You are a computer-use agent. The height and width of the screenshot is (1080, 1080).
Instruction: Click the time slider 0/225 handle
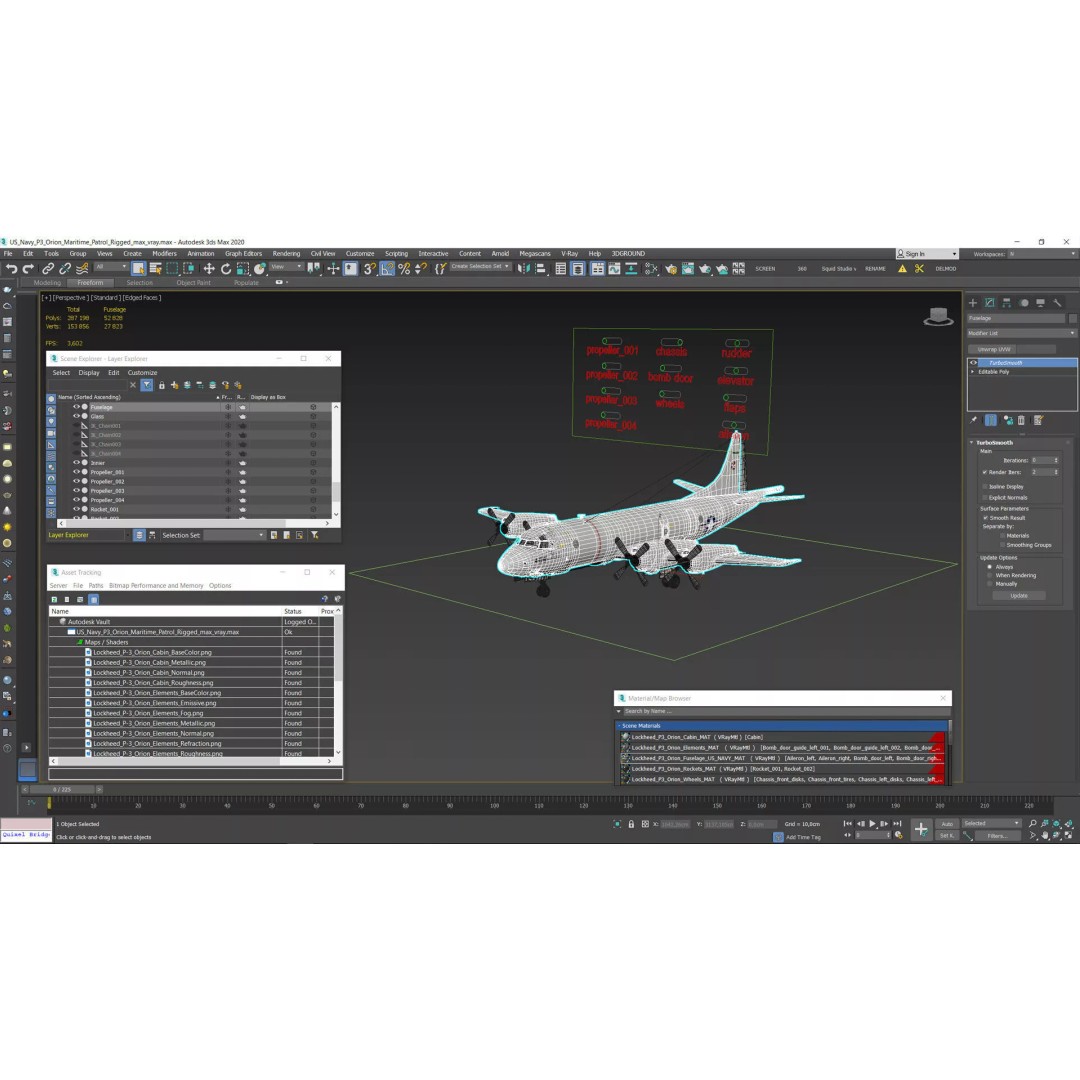tap(61, 789)
